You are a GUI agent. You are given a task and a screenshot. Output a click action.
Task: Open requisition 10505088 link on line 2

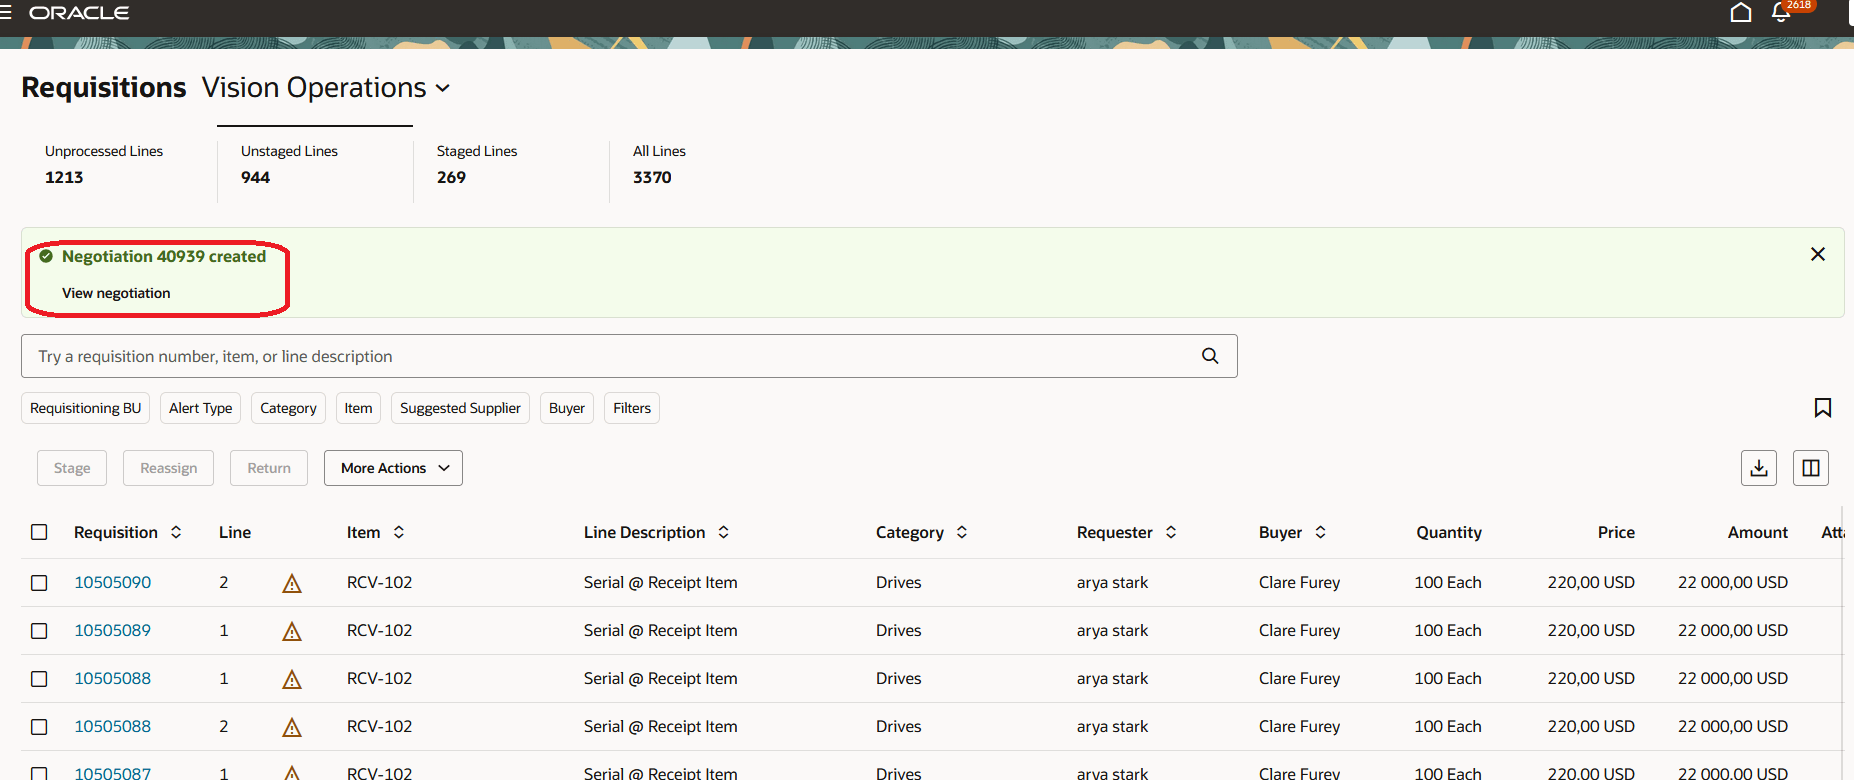point(113,726)
